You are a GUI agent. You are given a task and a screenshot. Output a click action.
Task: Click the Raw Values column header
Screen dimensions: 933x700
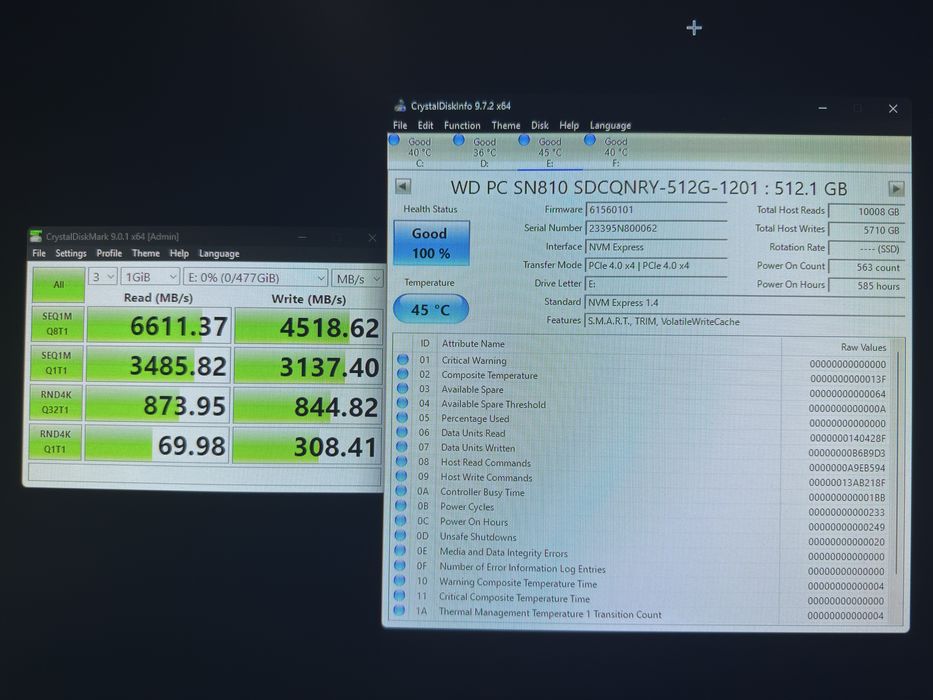click(863, 347)
